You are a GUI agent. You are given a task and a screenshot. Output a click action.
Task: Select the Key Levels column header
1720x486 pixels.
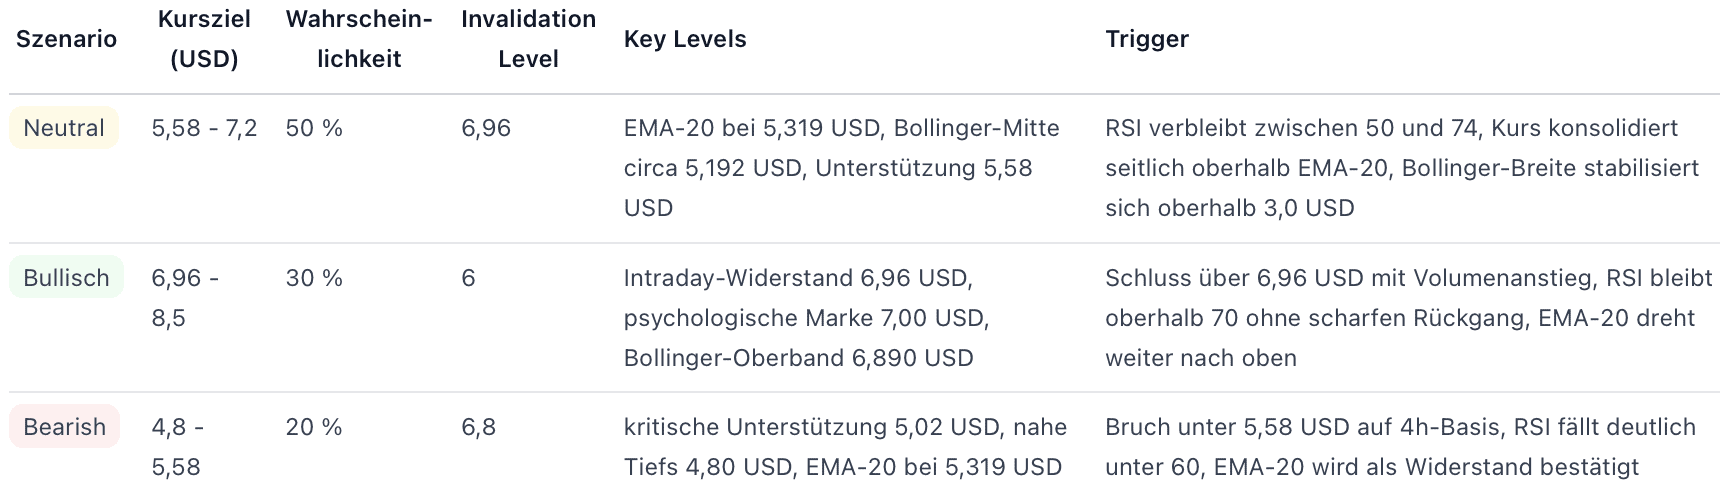tap(685, 39)
